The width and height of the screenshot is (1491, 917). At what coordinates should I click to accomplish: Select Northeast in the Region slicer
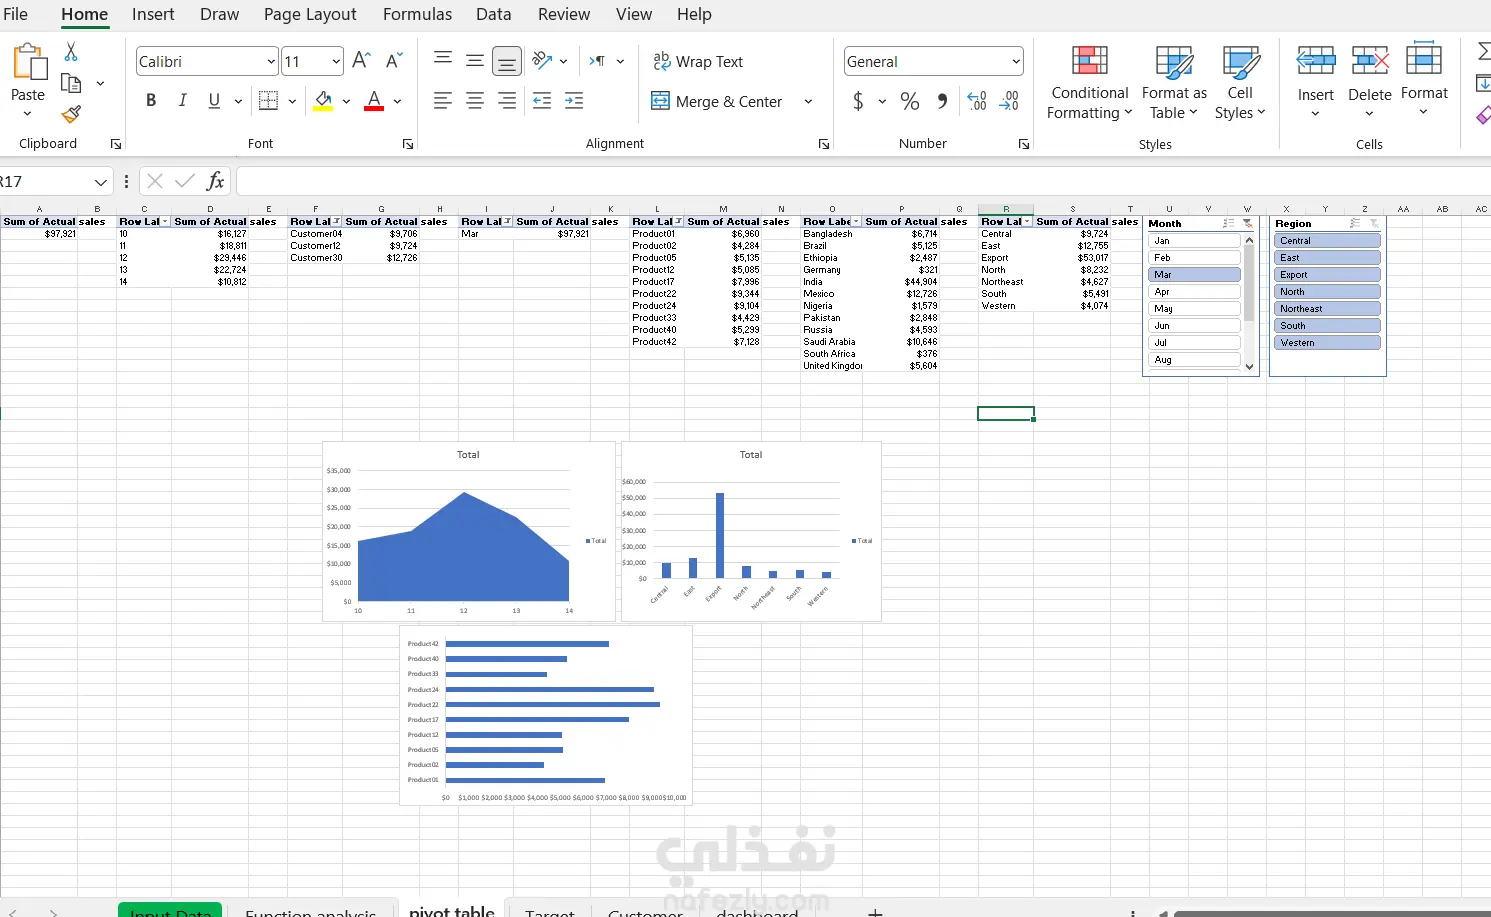click(1328, 309)
